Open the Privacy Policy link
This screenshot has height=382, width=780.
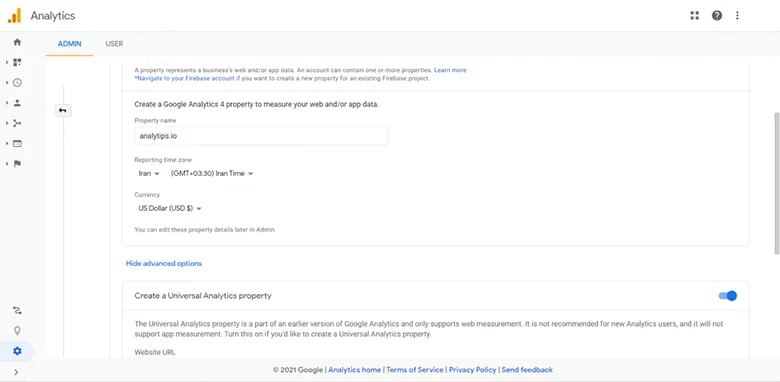[473, 370]
